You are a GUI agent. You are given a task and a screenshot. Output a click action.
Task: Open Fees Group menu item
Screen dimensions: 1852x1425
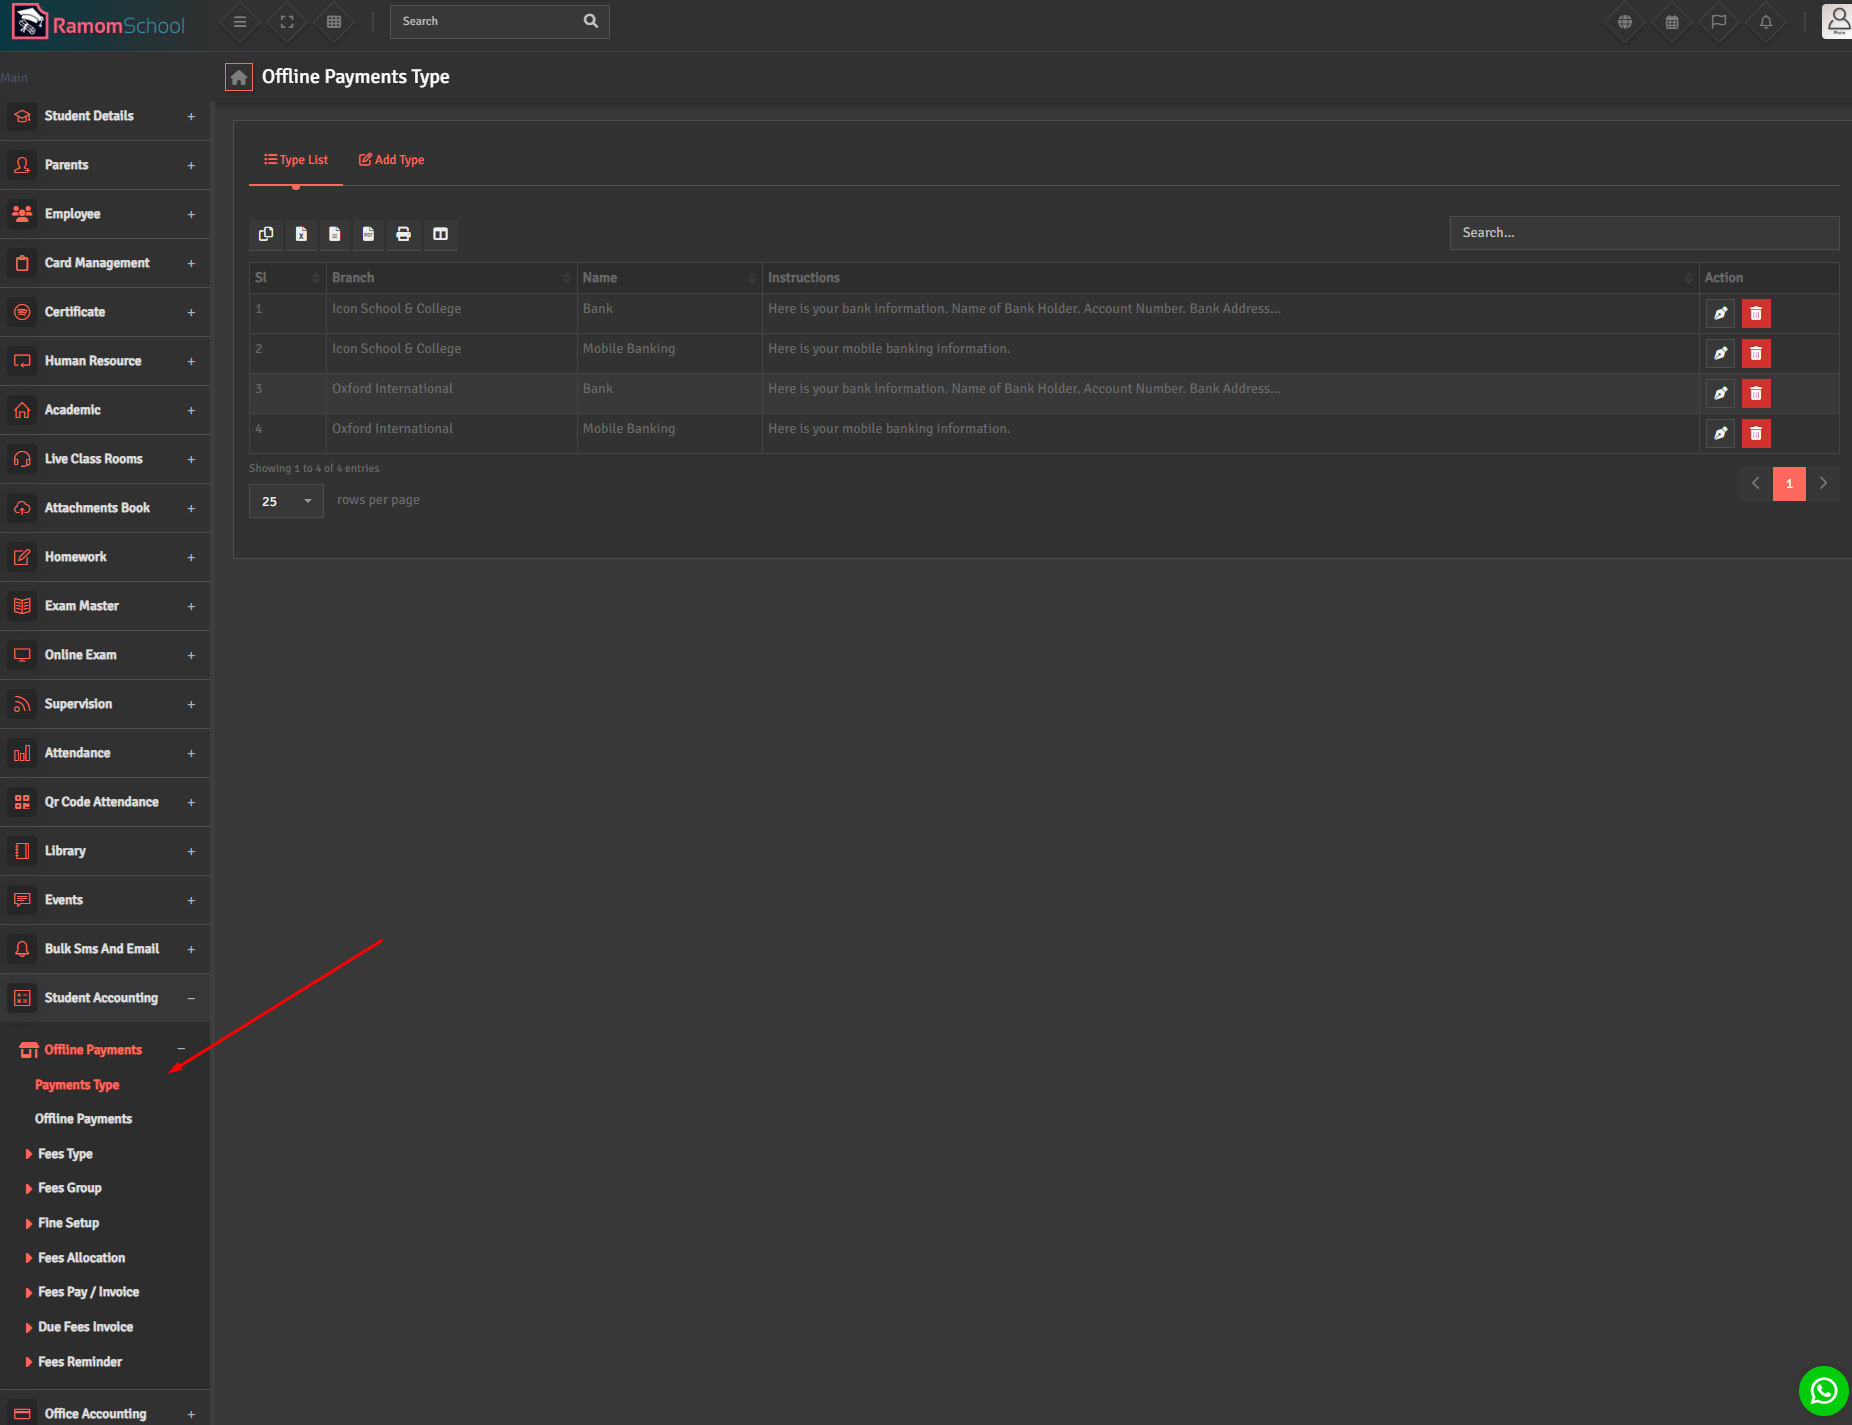70,1188
